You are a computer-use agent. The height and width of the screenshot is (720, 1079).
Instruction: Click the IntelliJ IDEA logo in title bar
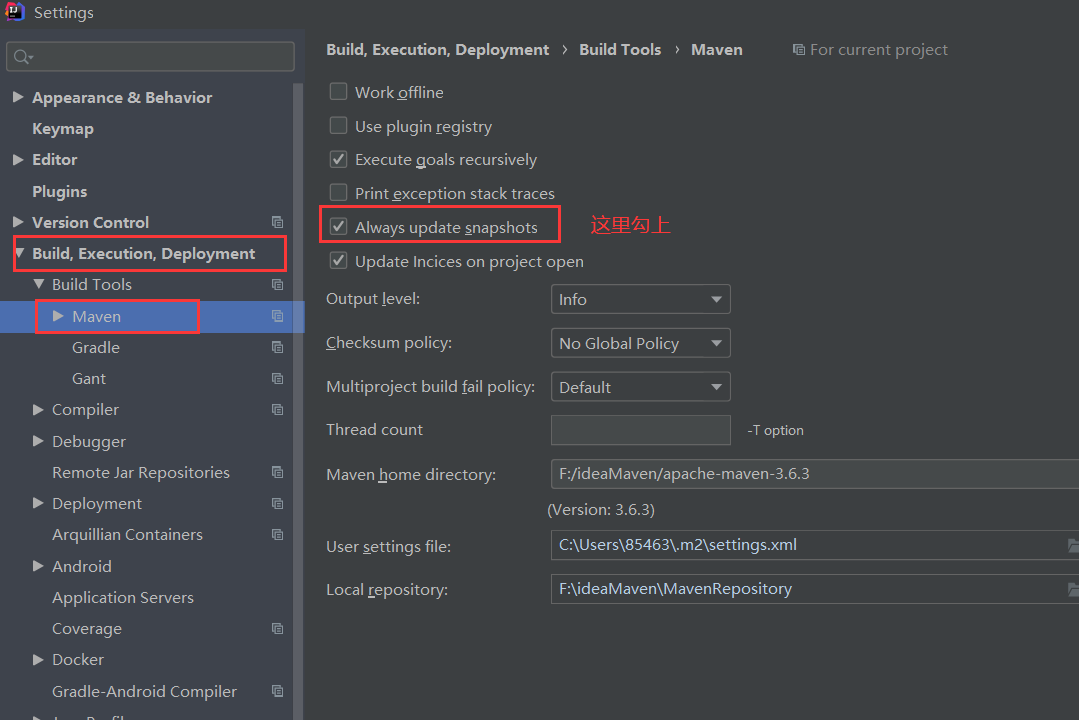pos(14,12)
